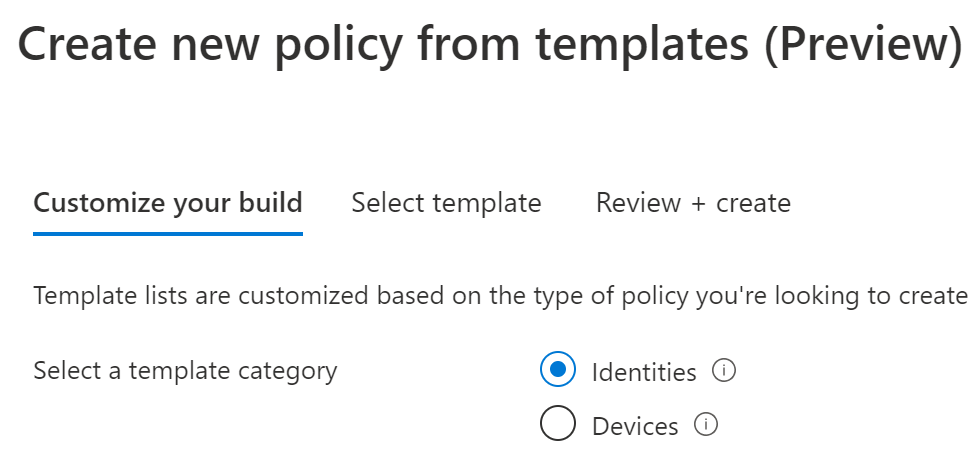The height and width of the screenshot is (463, 978).
Task: Choose the Devices radio button
Action: [558, 425]
